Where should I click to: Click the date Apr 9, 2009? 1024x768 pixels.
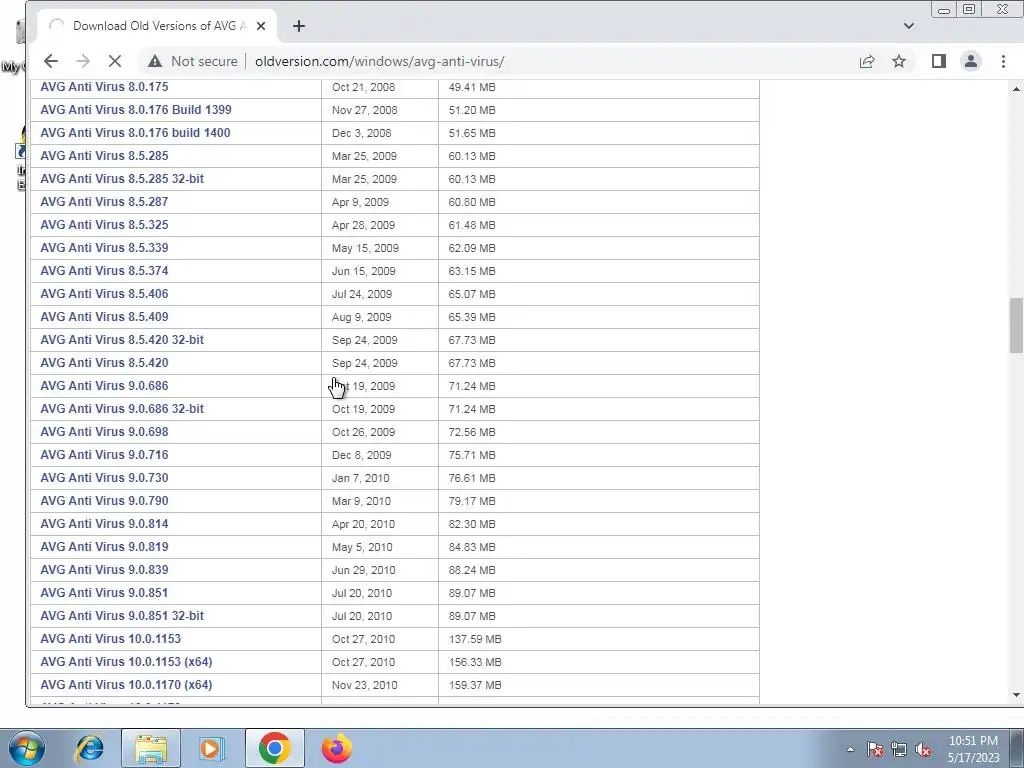[x=360, y=202]
